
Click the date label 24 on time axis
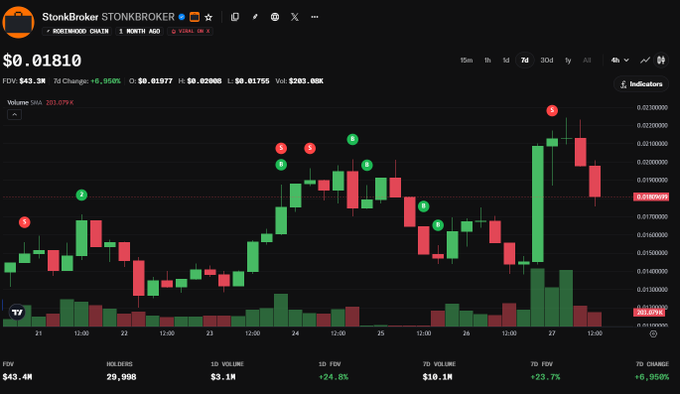295,333
